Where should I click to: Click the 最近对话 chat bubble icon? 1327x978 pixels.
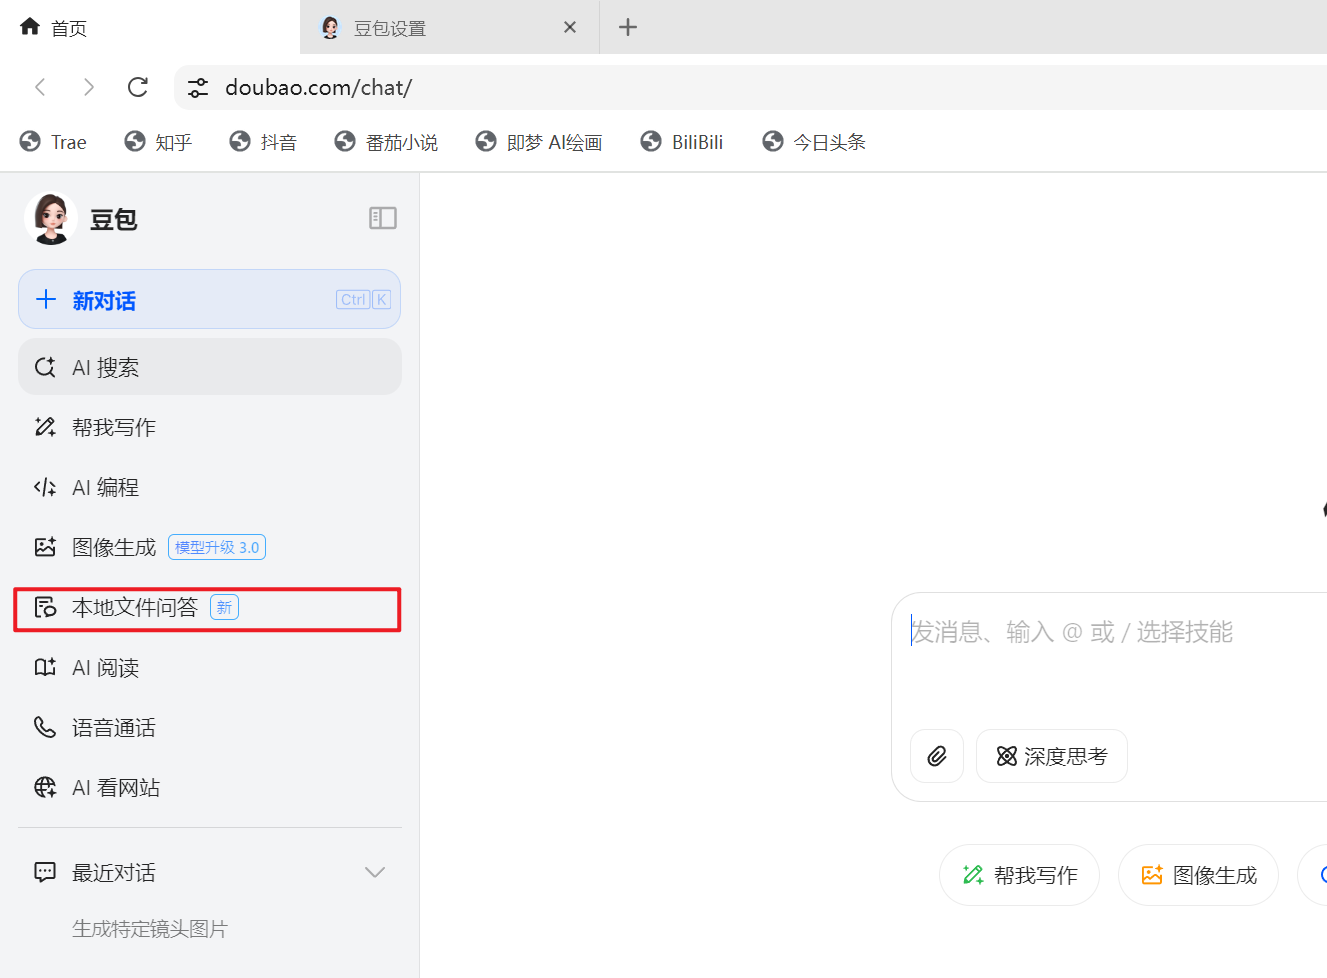click(x=45, y=872)
